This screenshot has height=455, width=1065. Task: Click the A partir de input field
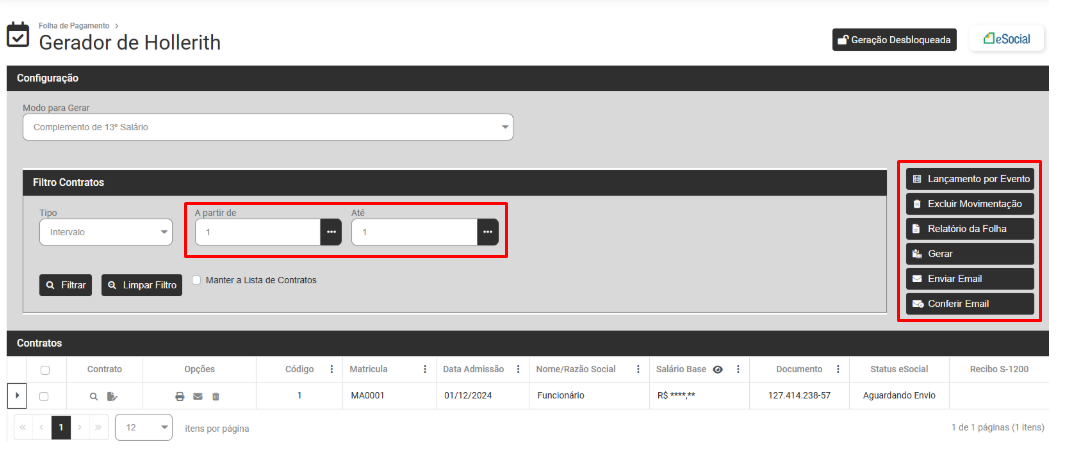pyautogui.click(x=257, y=232)
